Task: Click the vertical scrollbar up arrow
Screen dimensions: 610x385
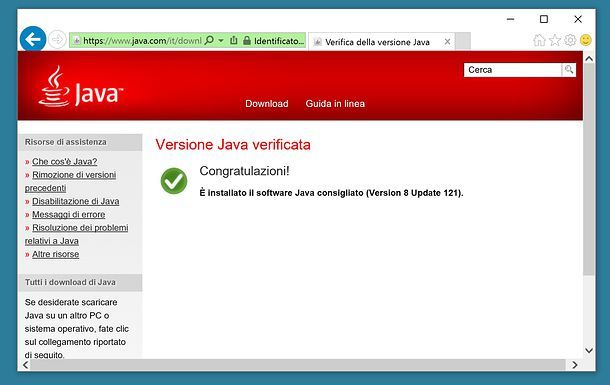Action: click(x=589, y=59)
